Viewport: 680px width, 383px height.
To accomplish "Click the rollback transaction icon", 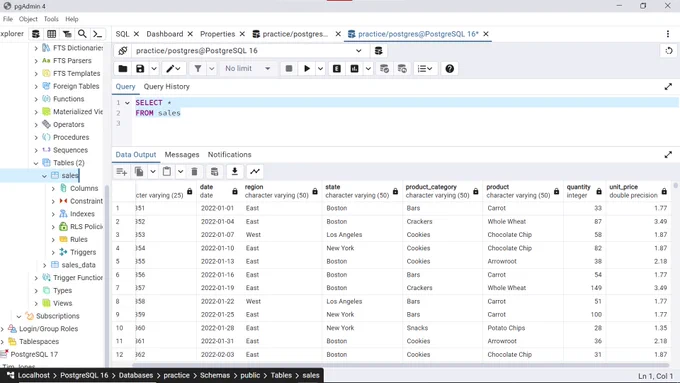I will click(x=402, y=69).
